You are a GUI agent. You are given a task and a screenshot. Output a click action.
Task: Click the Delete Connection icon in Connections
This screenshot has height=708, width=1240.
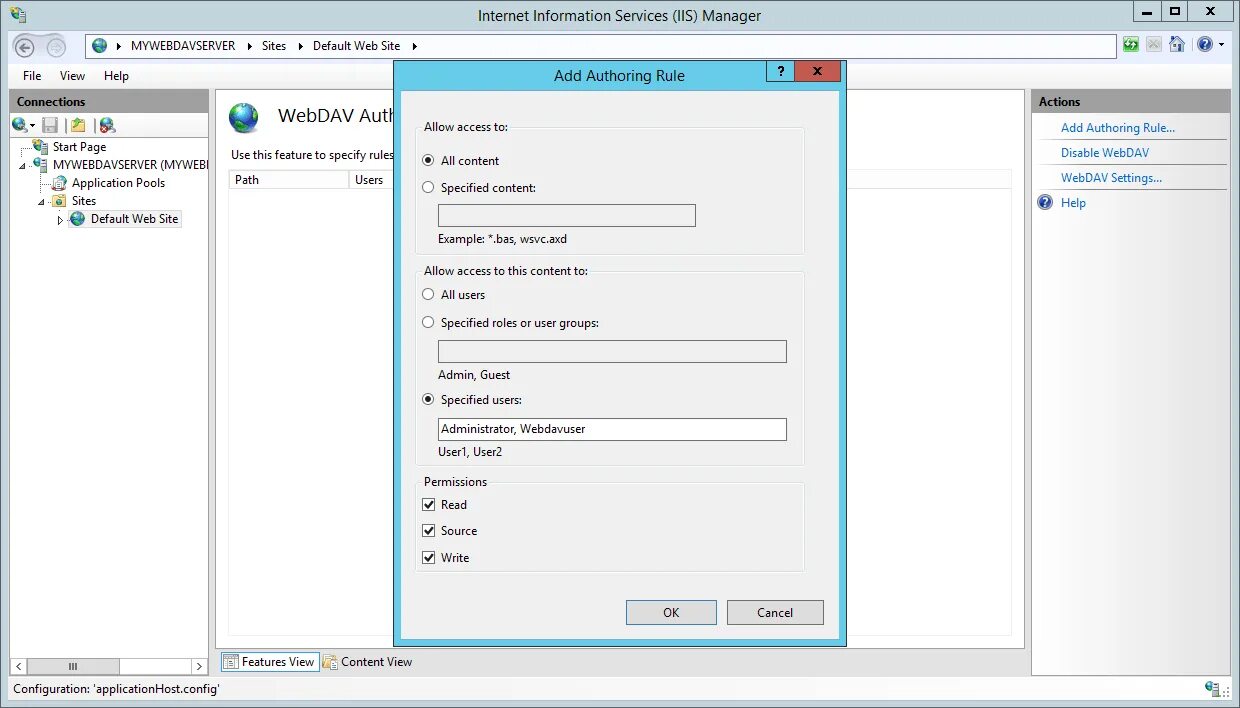pyautogui.click(x=107, y=125)
